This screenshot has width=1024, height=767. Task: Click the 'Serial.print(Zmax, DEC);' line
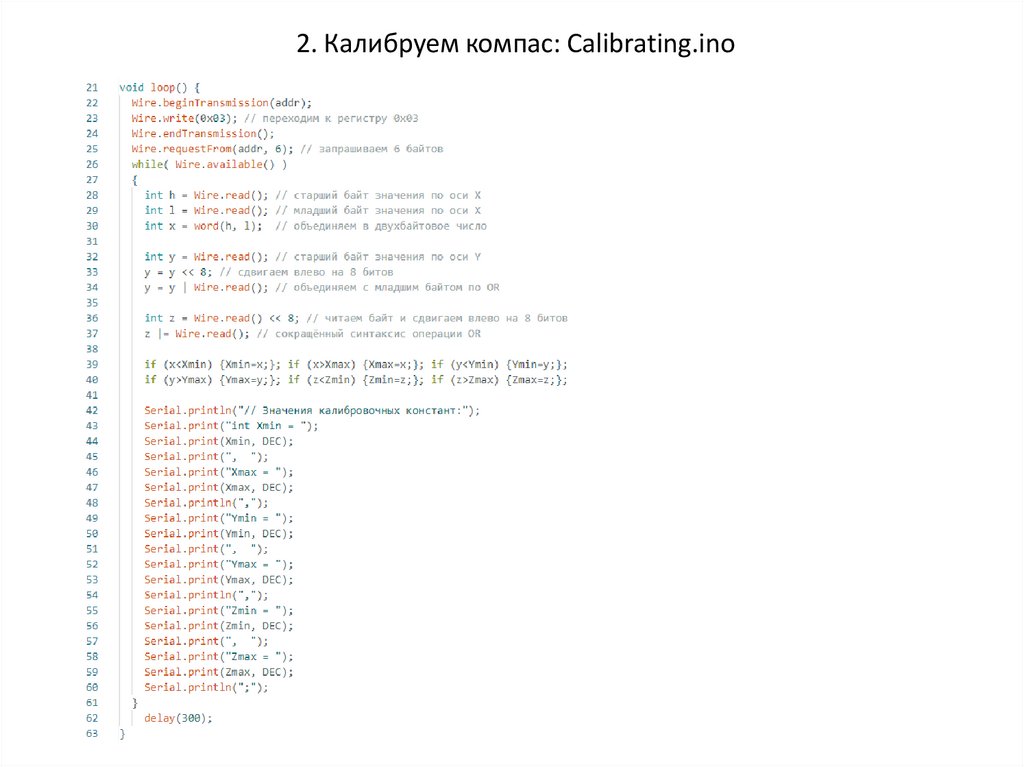point(219,672)
